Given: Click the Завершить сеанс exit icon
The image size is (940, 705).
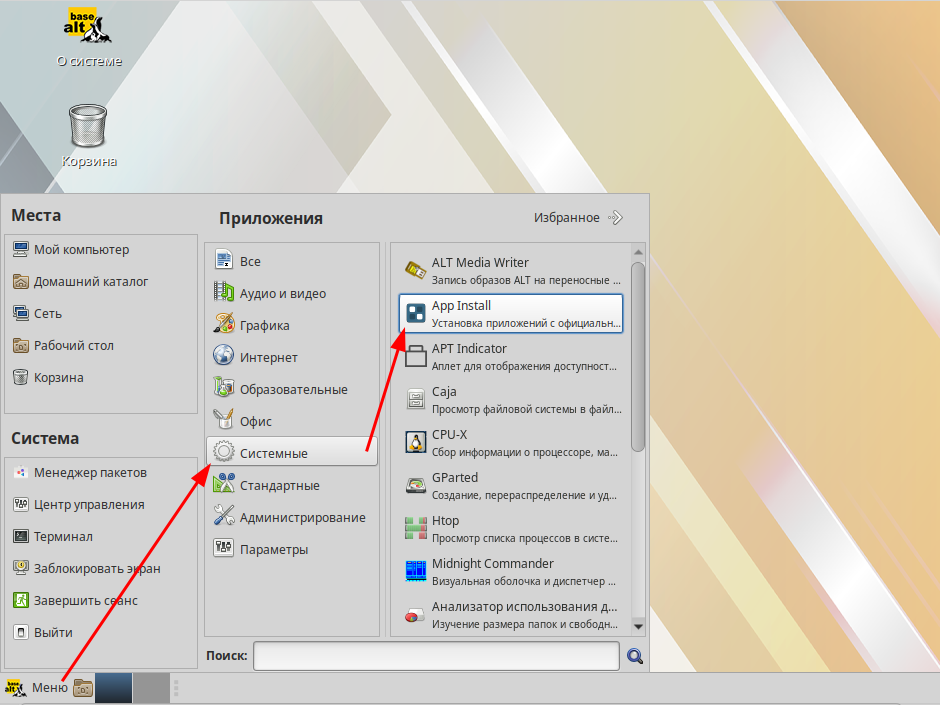Looking at the screenshot, I should tap(21, 600).
